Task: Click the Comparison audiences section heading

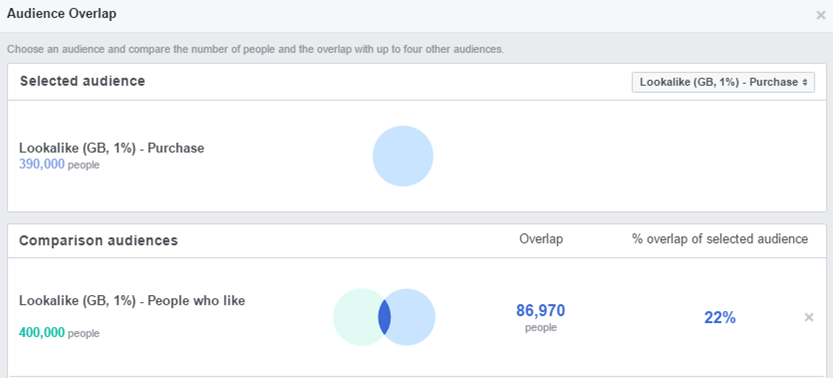Action: 98,240
